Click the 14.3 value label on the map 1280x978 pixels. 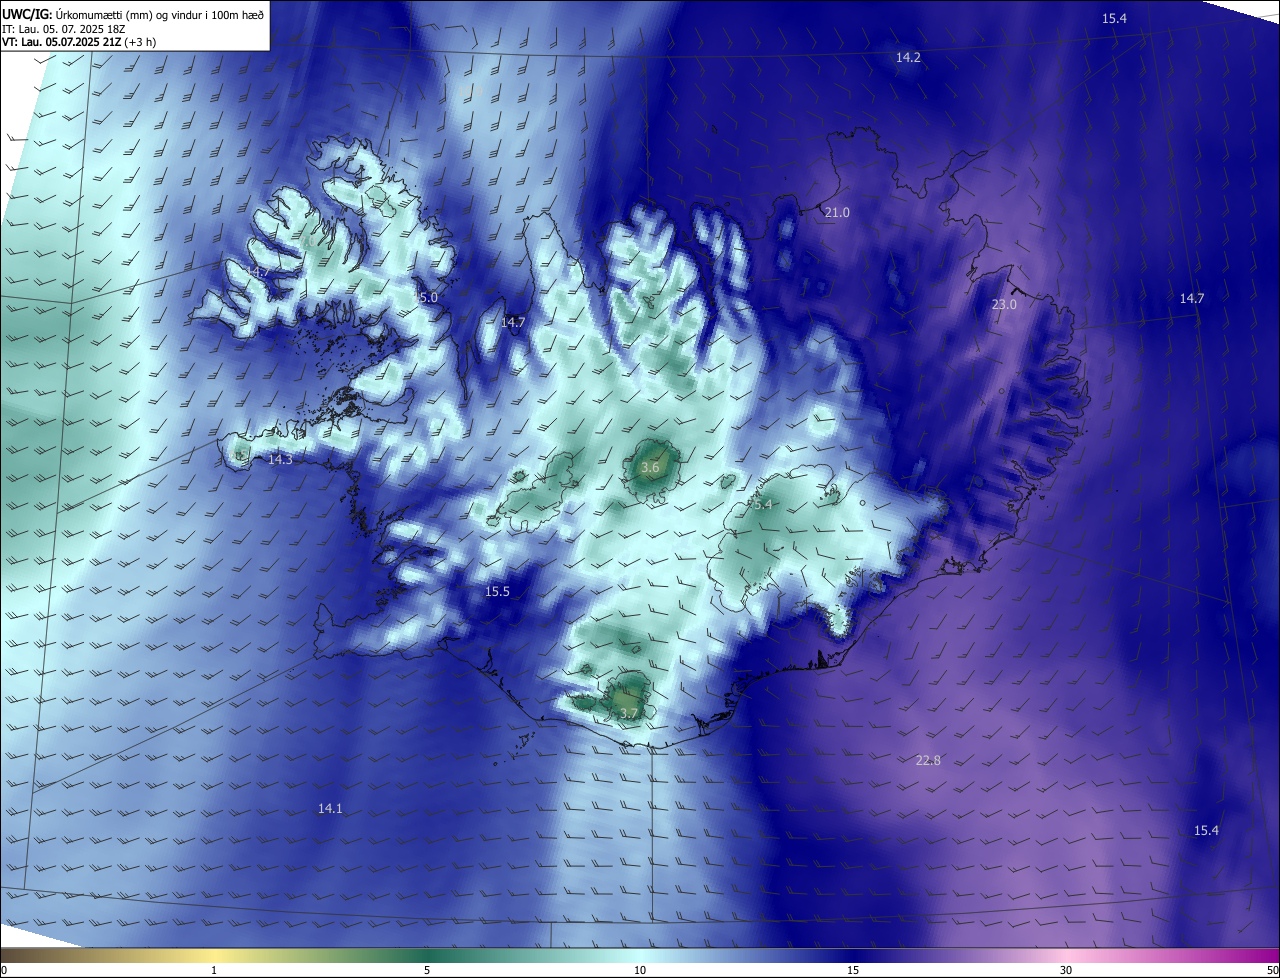(280, 460)
